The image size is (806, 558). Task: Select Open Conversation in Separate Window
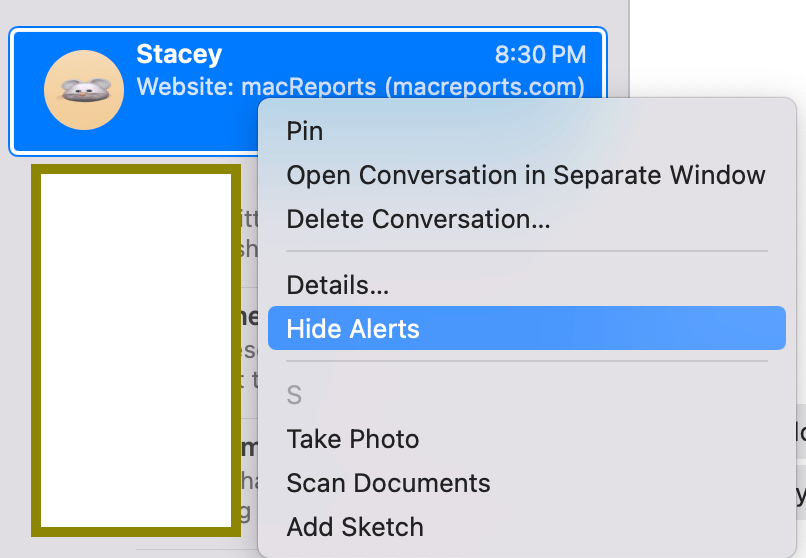coord(525,175)
